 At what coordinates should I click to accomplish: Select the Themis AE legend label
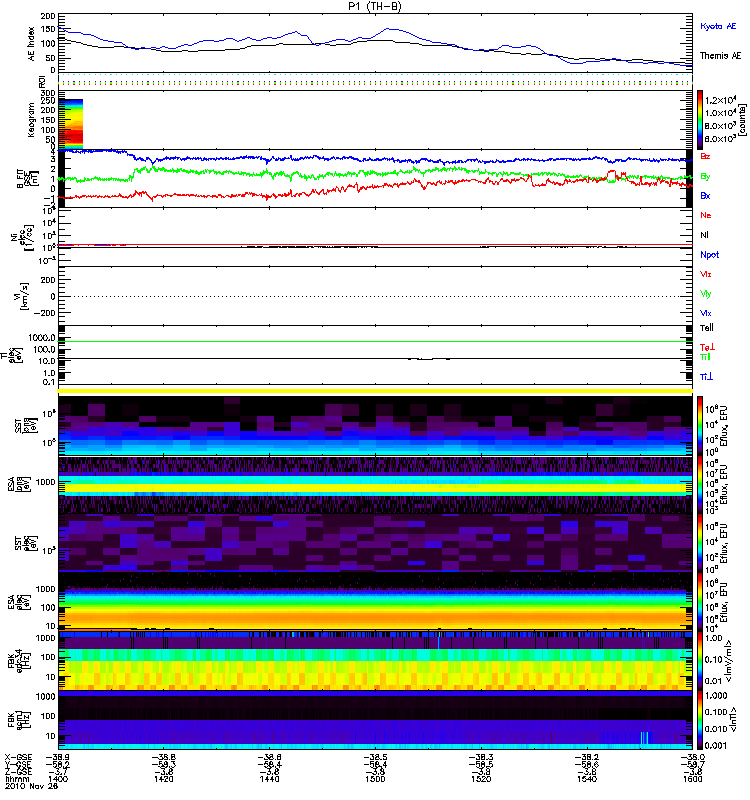[x=720, y=56]
